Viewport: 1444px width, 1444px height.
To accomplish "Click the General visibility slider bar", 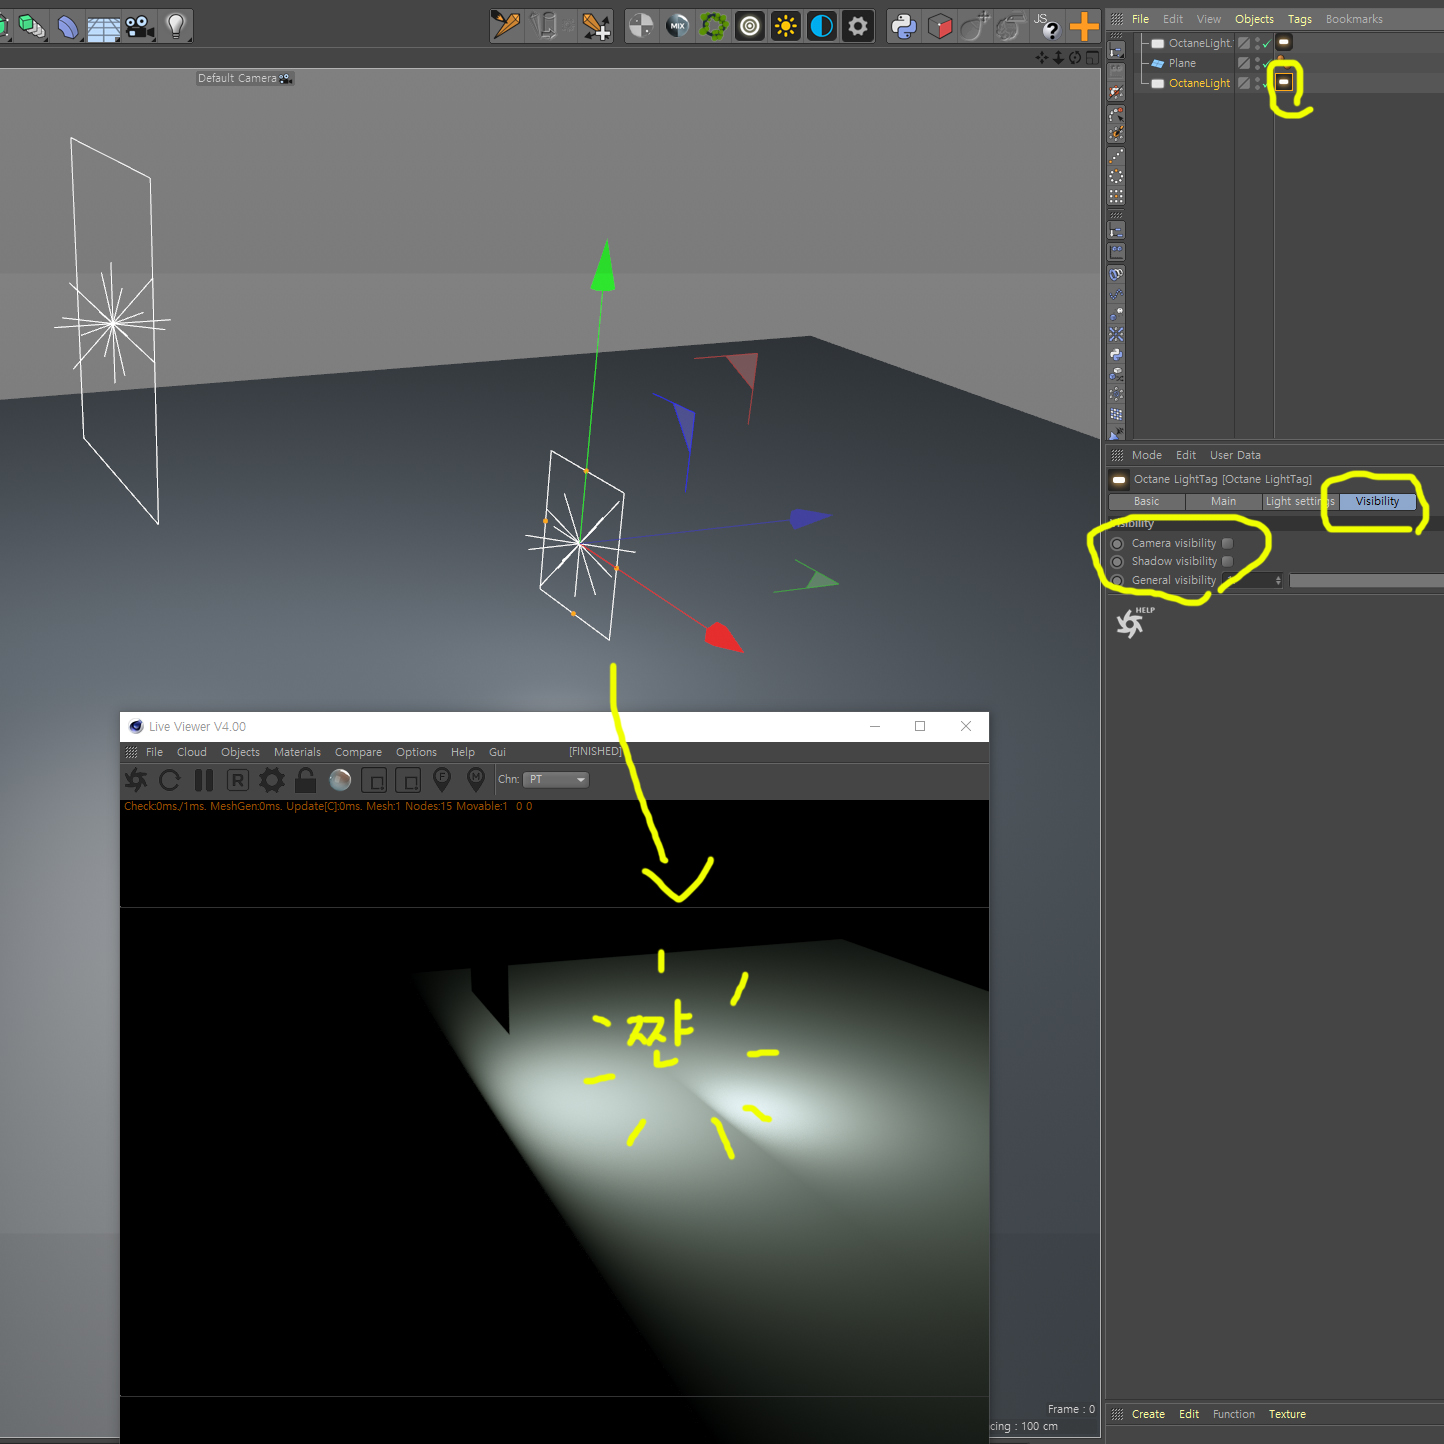I will point(1366,581).
